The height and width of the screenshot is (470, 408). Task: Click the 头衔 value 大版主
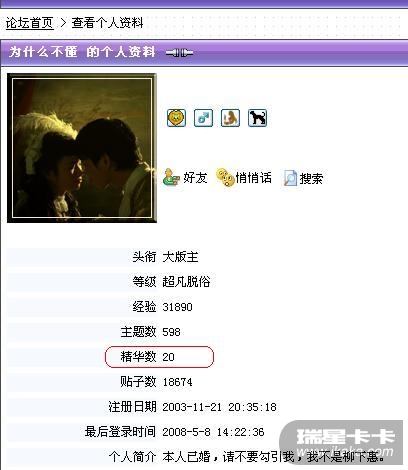click(180, 257)
